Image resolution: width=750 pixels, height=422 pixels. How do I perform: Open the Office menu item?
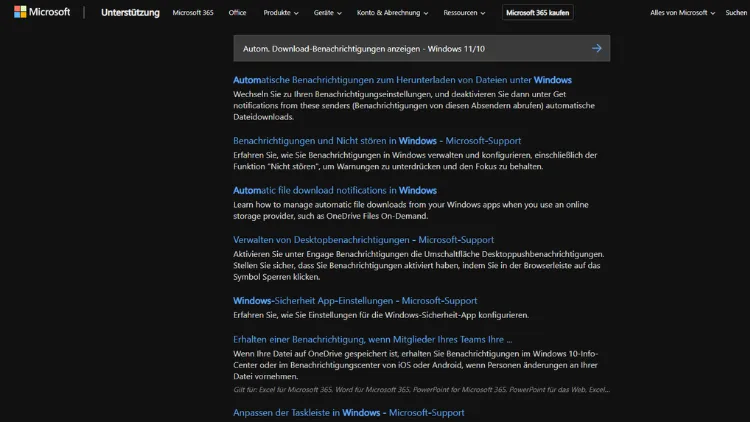(237, 13)
